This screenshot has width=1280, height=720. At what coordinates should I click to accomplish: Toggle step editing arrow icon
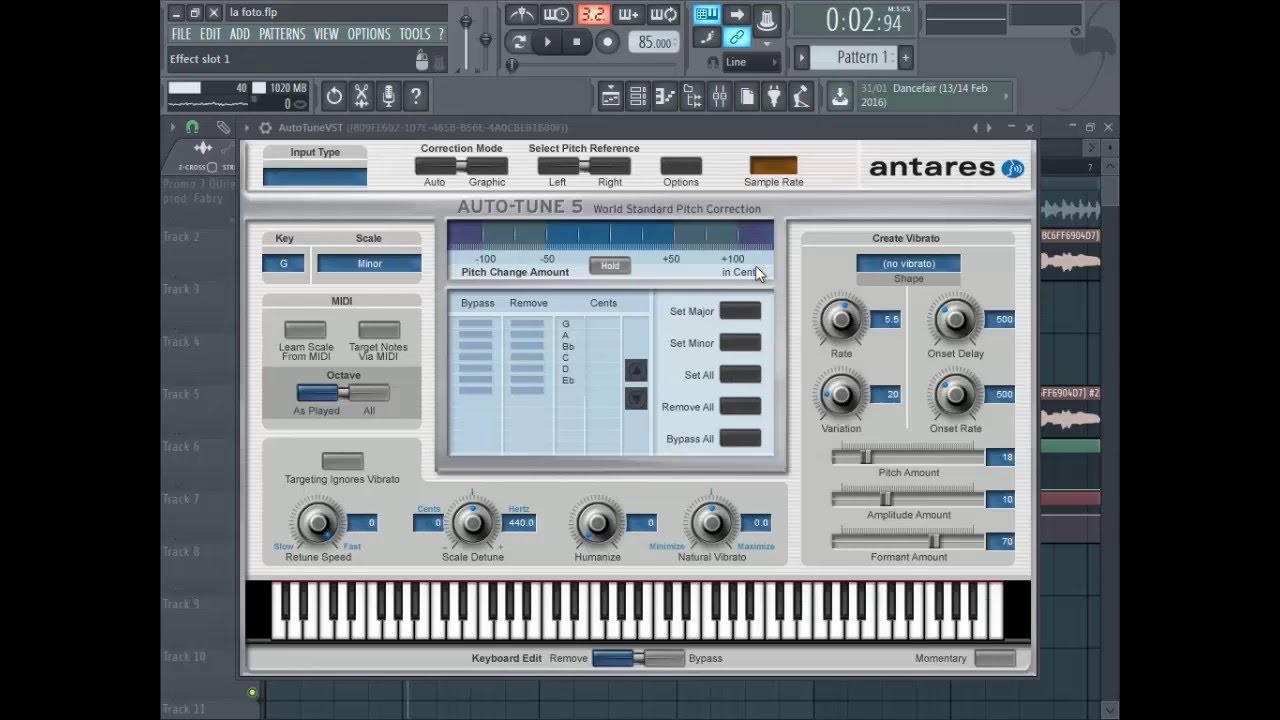click(737, 14)
